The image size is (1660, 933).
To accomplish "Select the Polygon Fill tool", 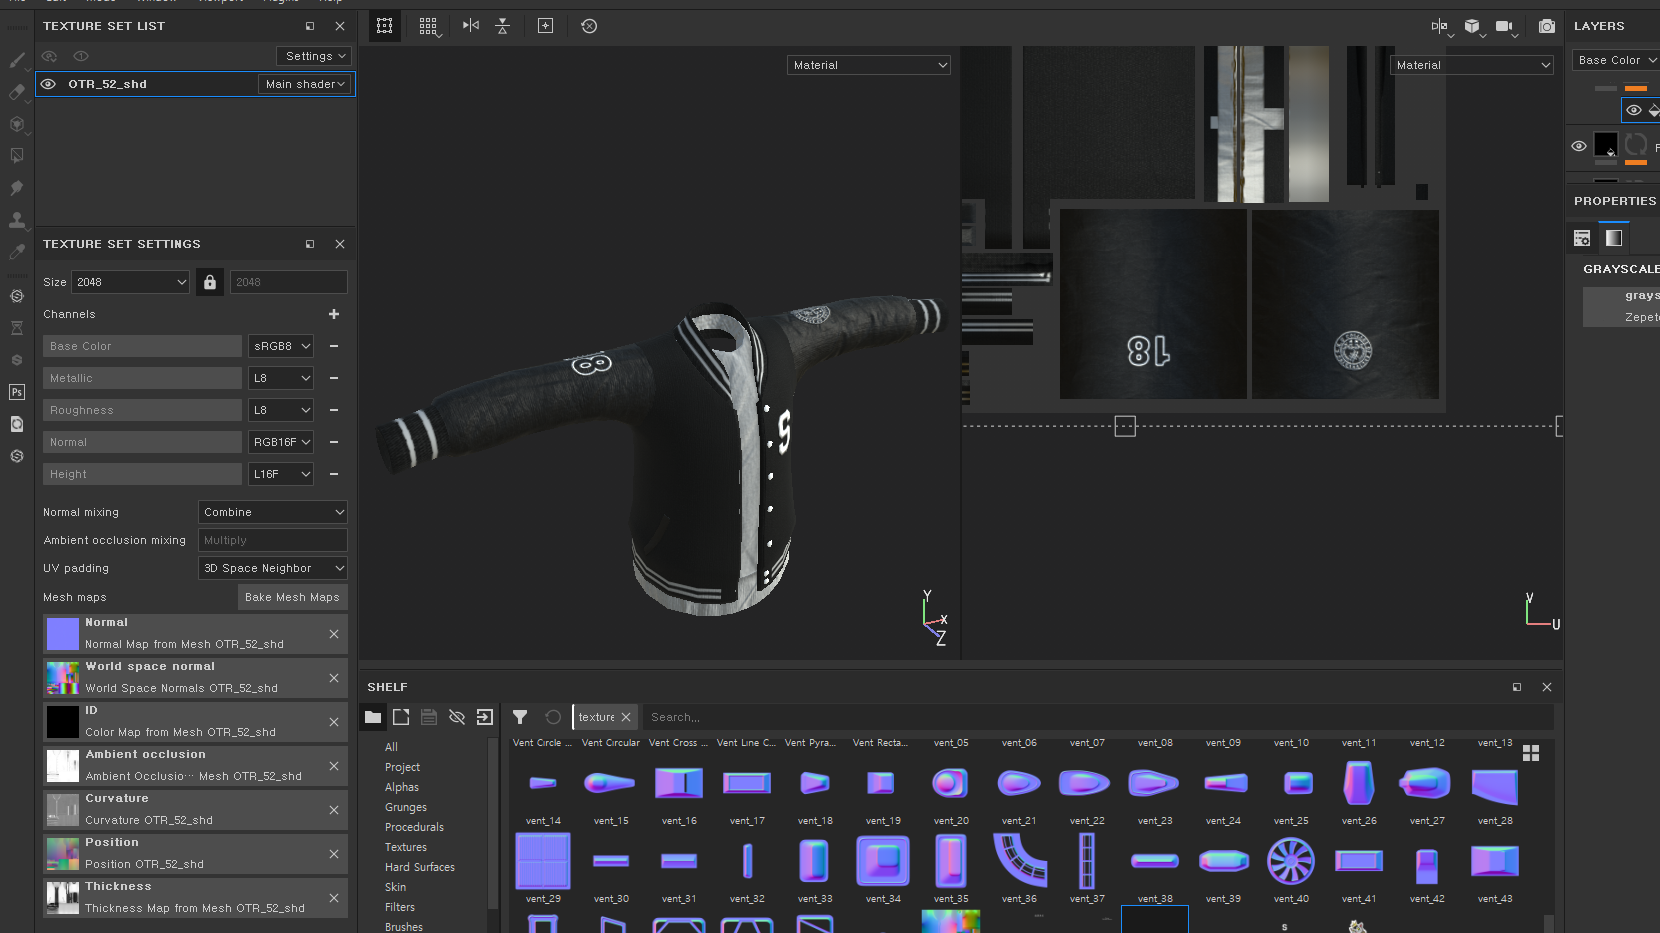I will coord(17,156).
